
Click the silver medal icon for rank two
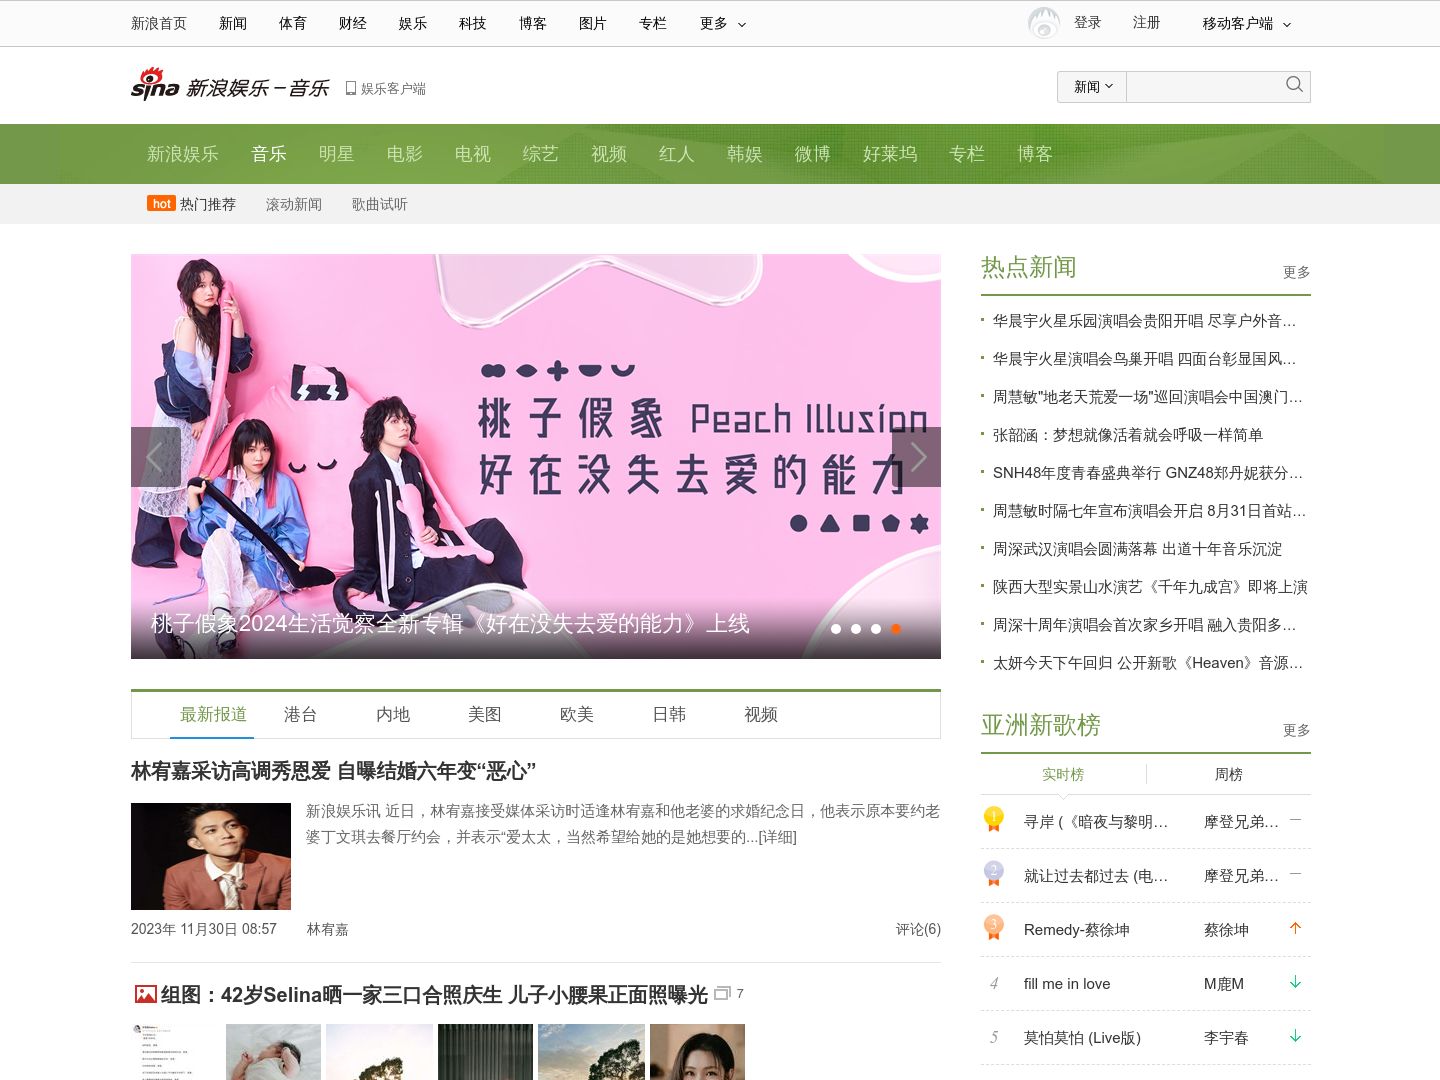point(993,874)
